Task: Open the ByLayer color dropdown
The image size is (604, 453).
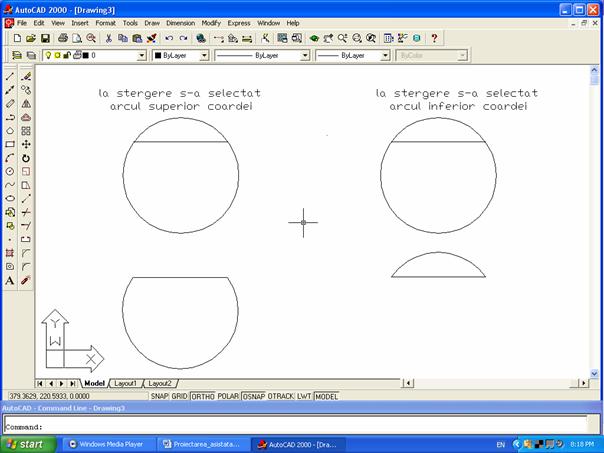Action: pos(204,56)
